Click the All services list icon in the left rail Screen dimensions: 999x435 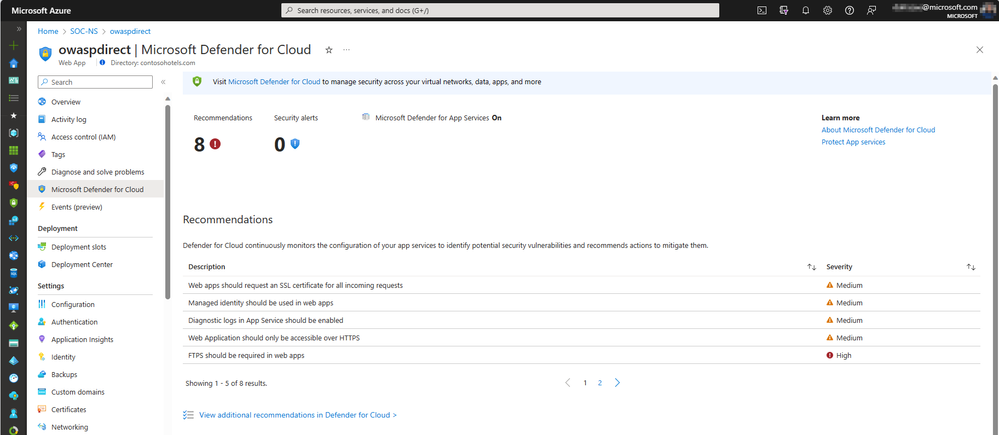(13, 98)
